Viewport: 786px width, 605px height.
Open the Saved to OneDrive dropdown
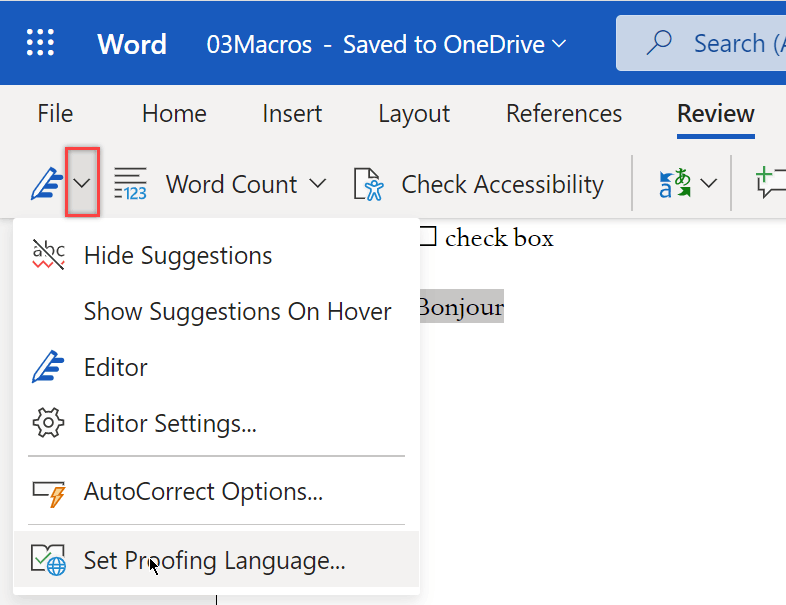tap(559, 44)
